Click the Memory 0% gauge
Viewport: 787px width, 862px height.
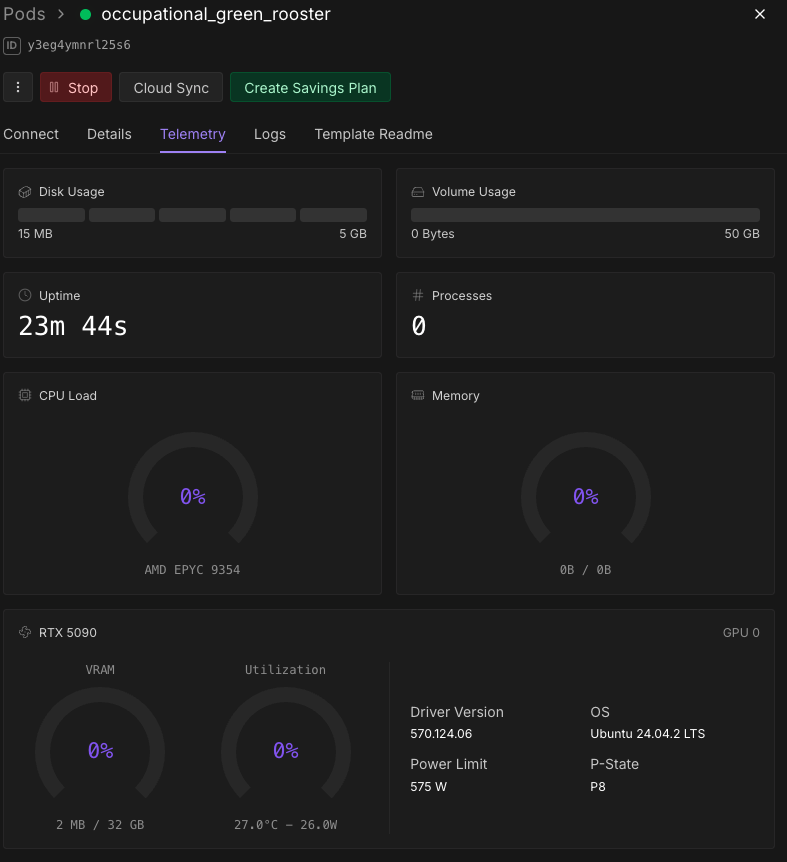point(586,488)
